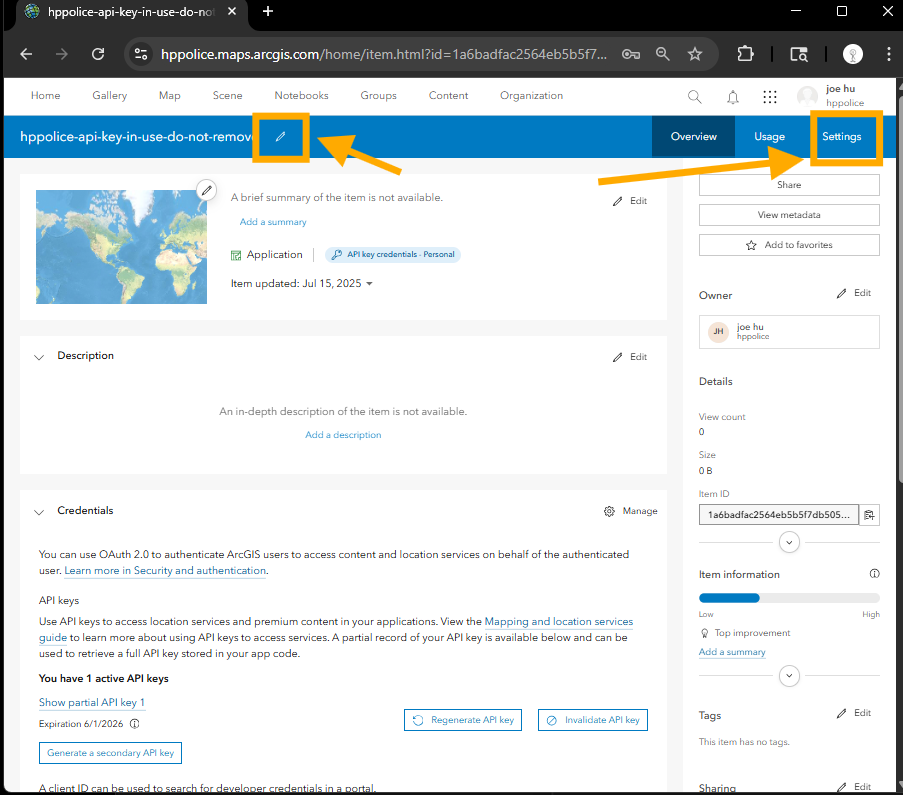This screenshot has width=903, height=795.
Task: Open Notebooks from the top navigation
Action: [x=301, y=96]
